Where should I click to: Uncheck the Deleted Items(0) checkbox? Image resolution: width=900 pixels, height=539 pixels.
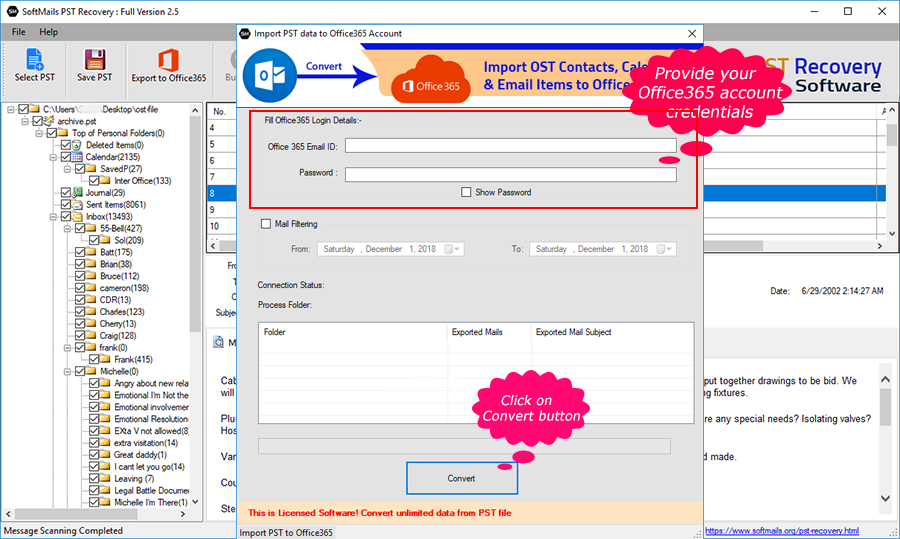pyautogui.click(x=65, y=145)
